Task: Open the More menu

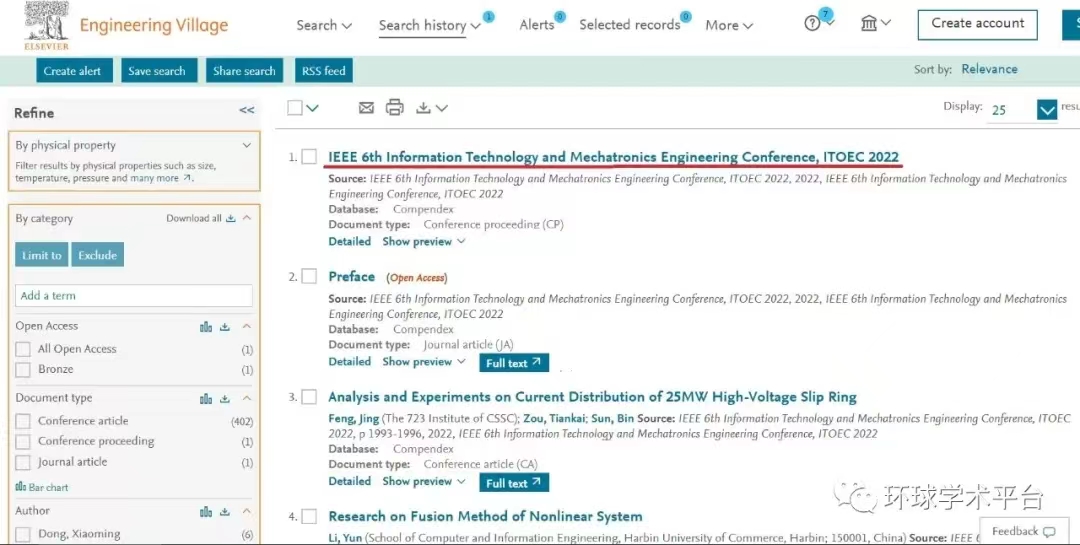Action: coord(729,25)
